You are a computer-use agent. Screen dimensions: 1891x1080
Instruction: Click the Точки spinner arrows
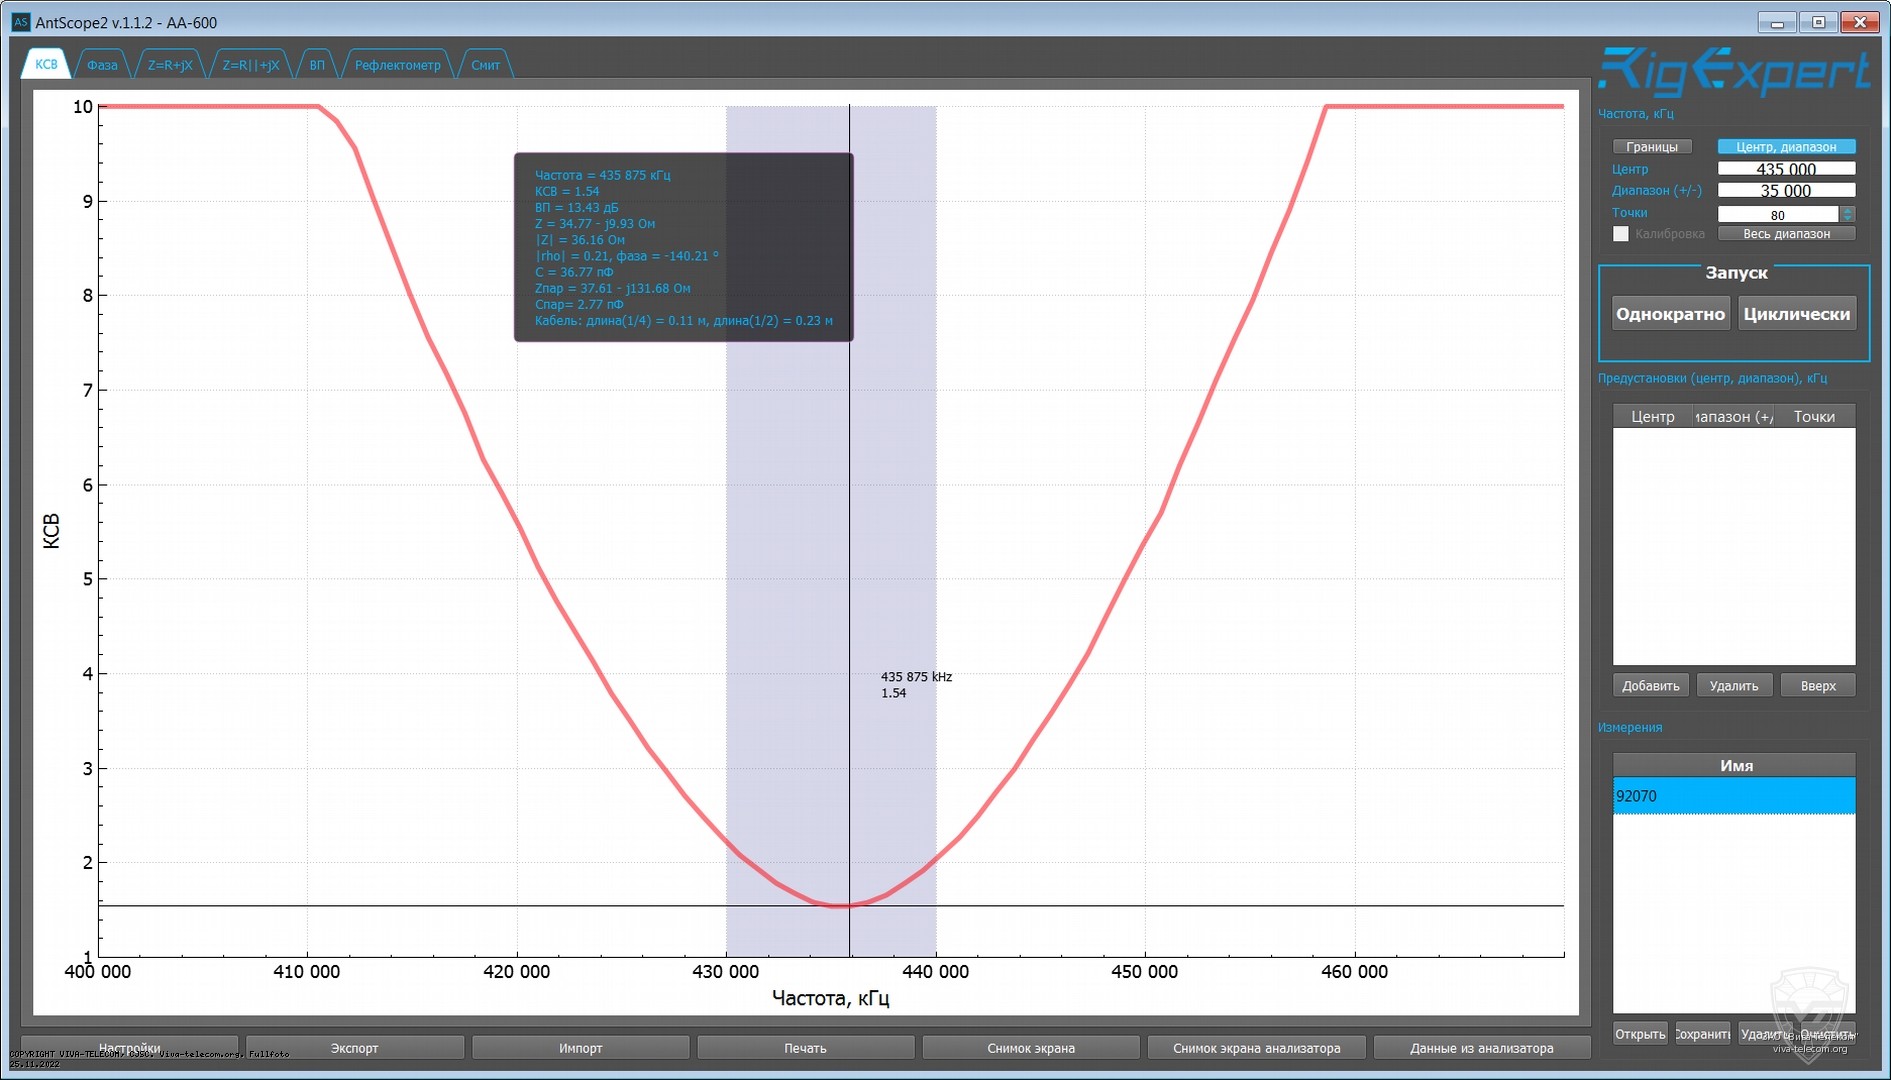[x=1847, y=214]
